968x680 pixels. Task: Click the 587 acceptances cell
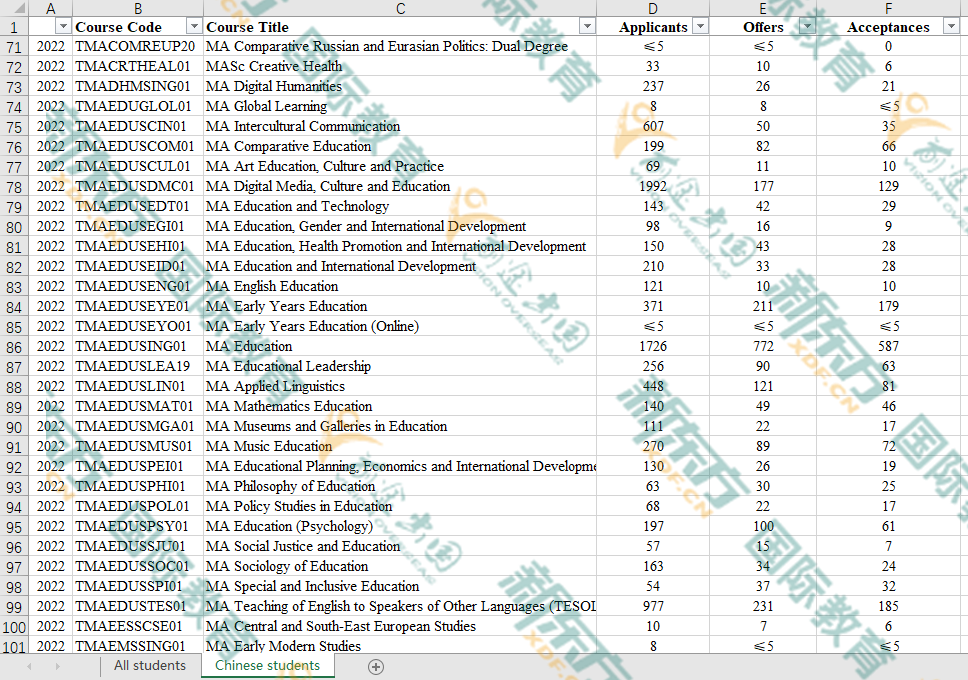click(x=888, y=347)
